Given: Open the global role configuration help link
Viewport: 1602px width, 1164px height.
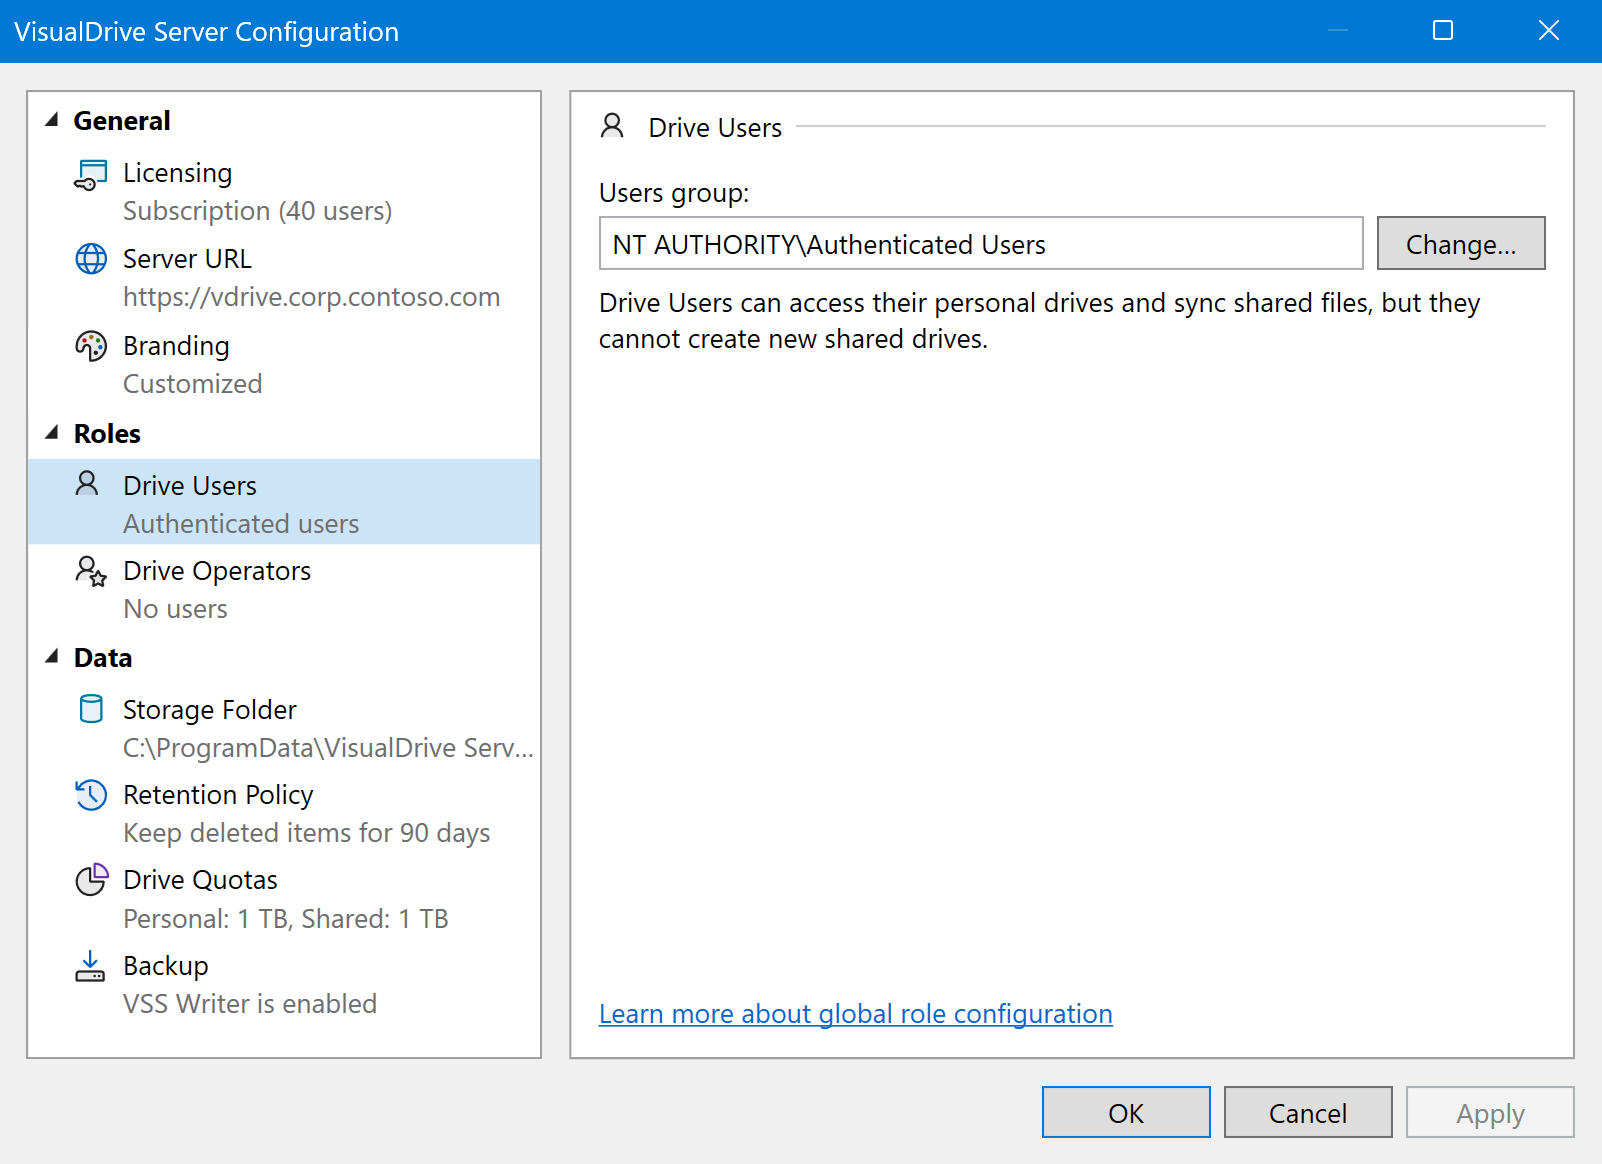Looking at the screenshot, I should (855, 1014).
